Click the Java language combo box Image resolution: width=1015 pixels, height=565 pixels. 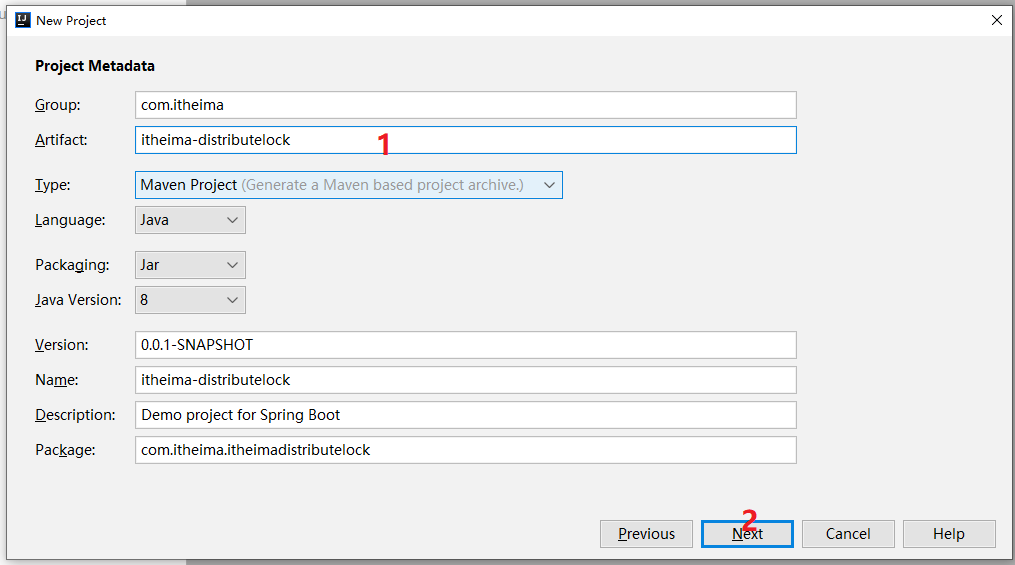(190, 220)
